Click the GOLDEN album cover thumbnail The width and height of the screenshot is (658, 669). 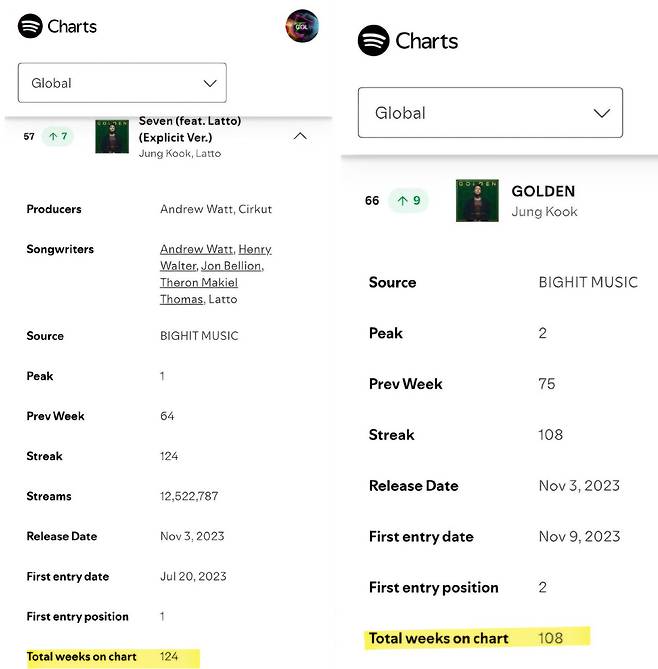point(477,201)
